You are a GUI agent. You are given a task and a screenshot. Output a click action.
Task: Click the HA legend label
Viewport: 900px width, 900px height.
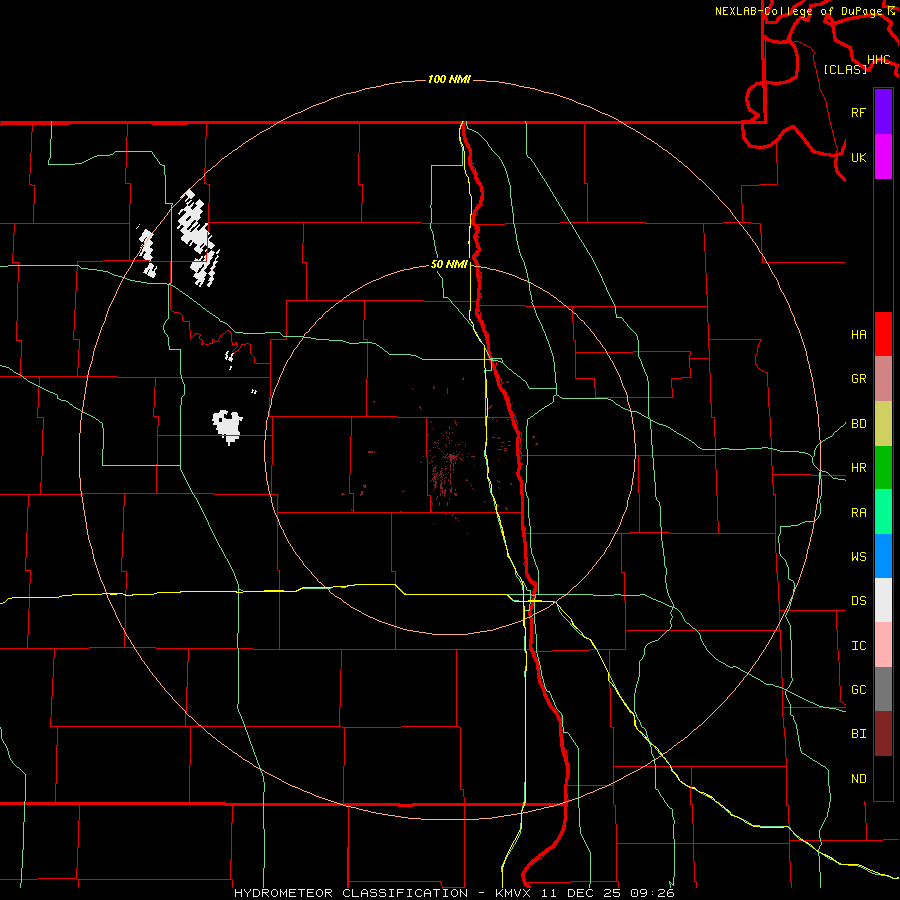click(858, 335)
